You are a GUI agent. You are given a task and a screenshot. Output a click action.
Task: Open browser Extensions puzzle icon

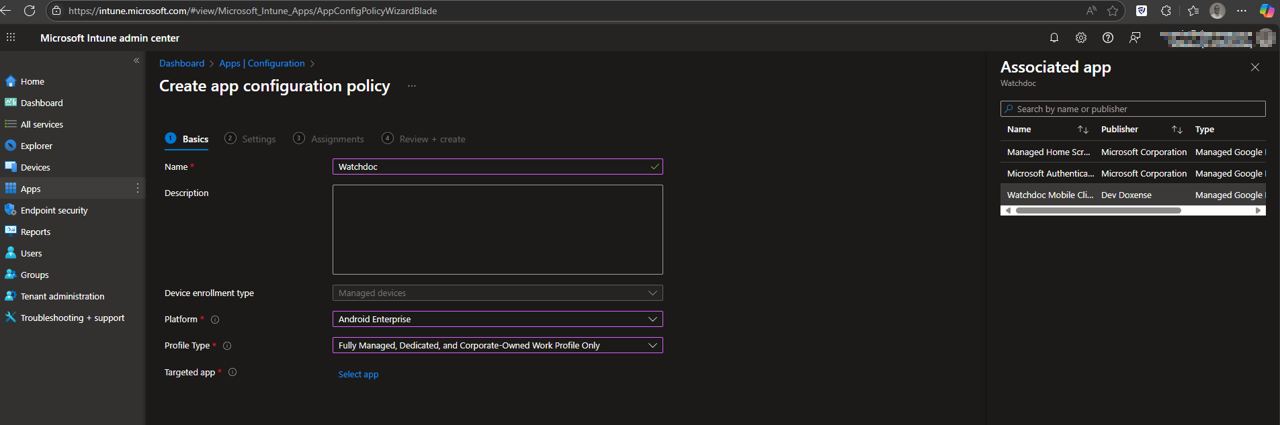click(x=1166, y=11)
